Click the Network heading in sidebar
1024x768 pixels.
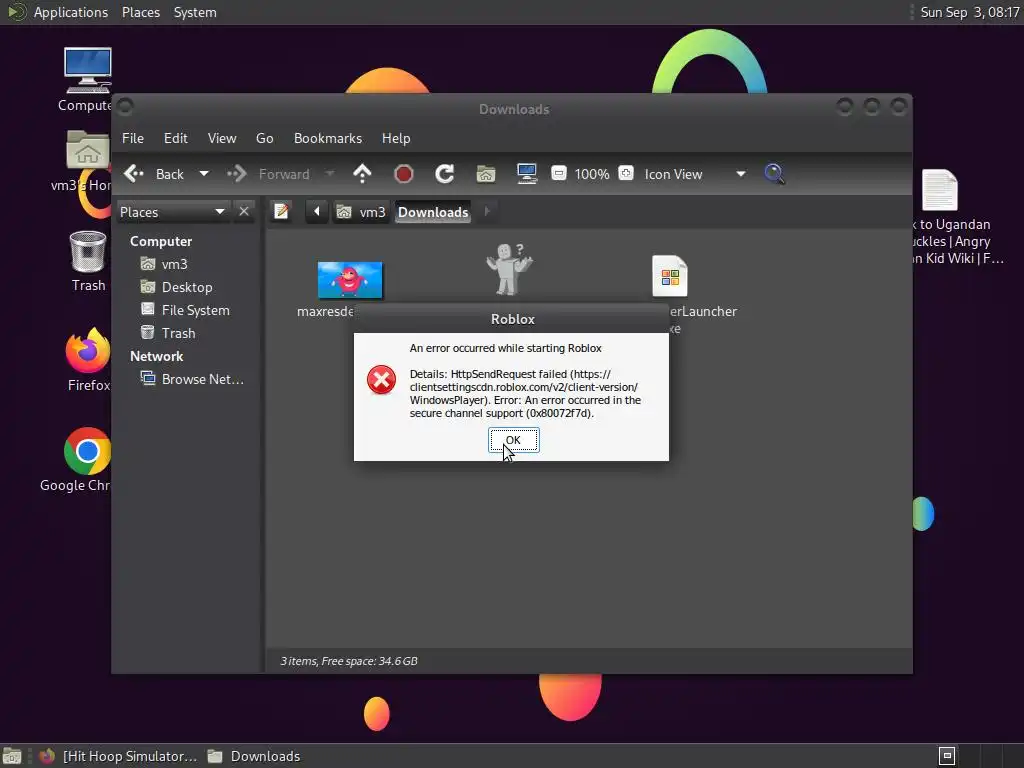click(x=156, y=357)
